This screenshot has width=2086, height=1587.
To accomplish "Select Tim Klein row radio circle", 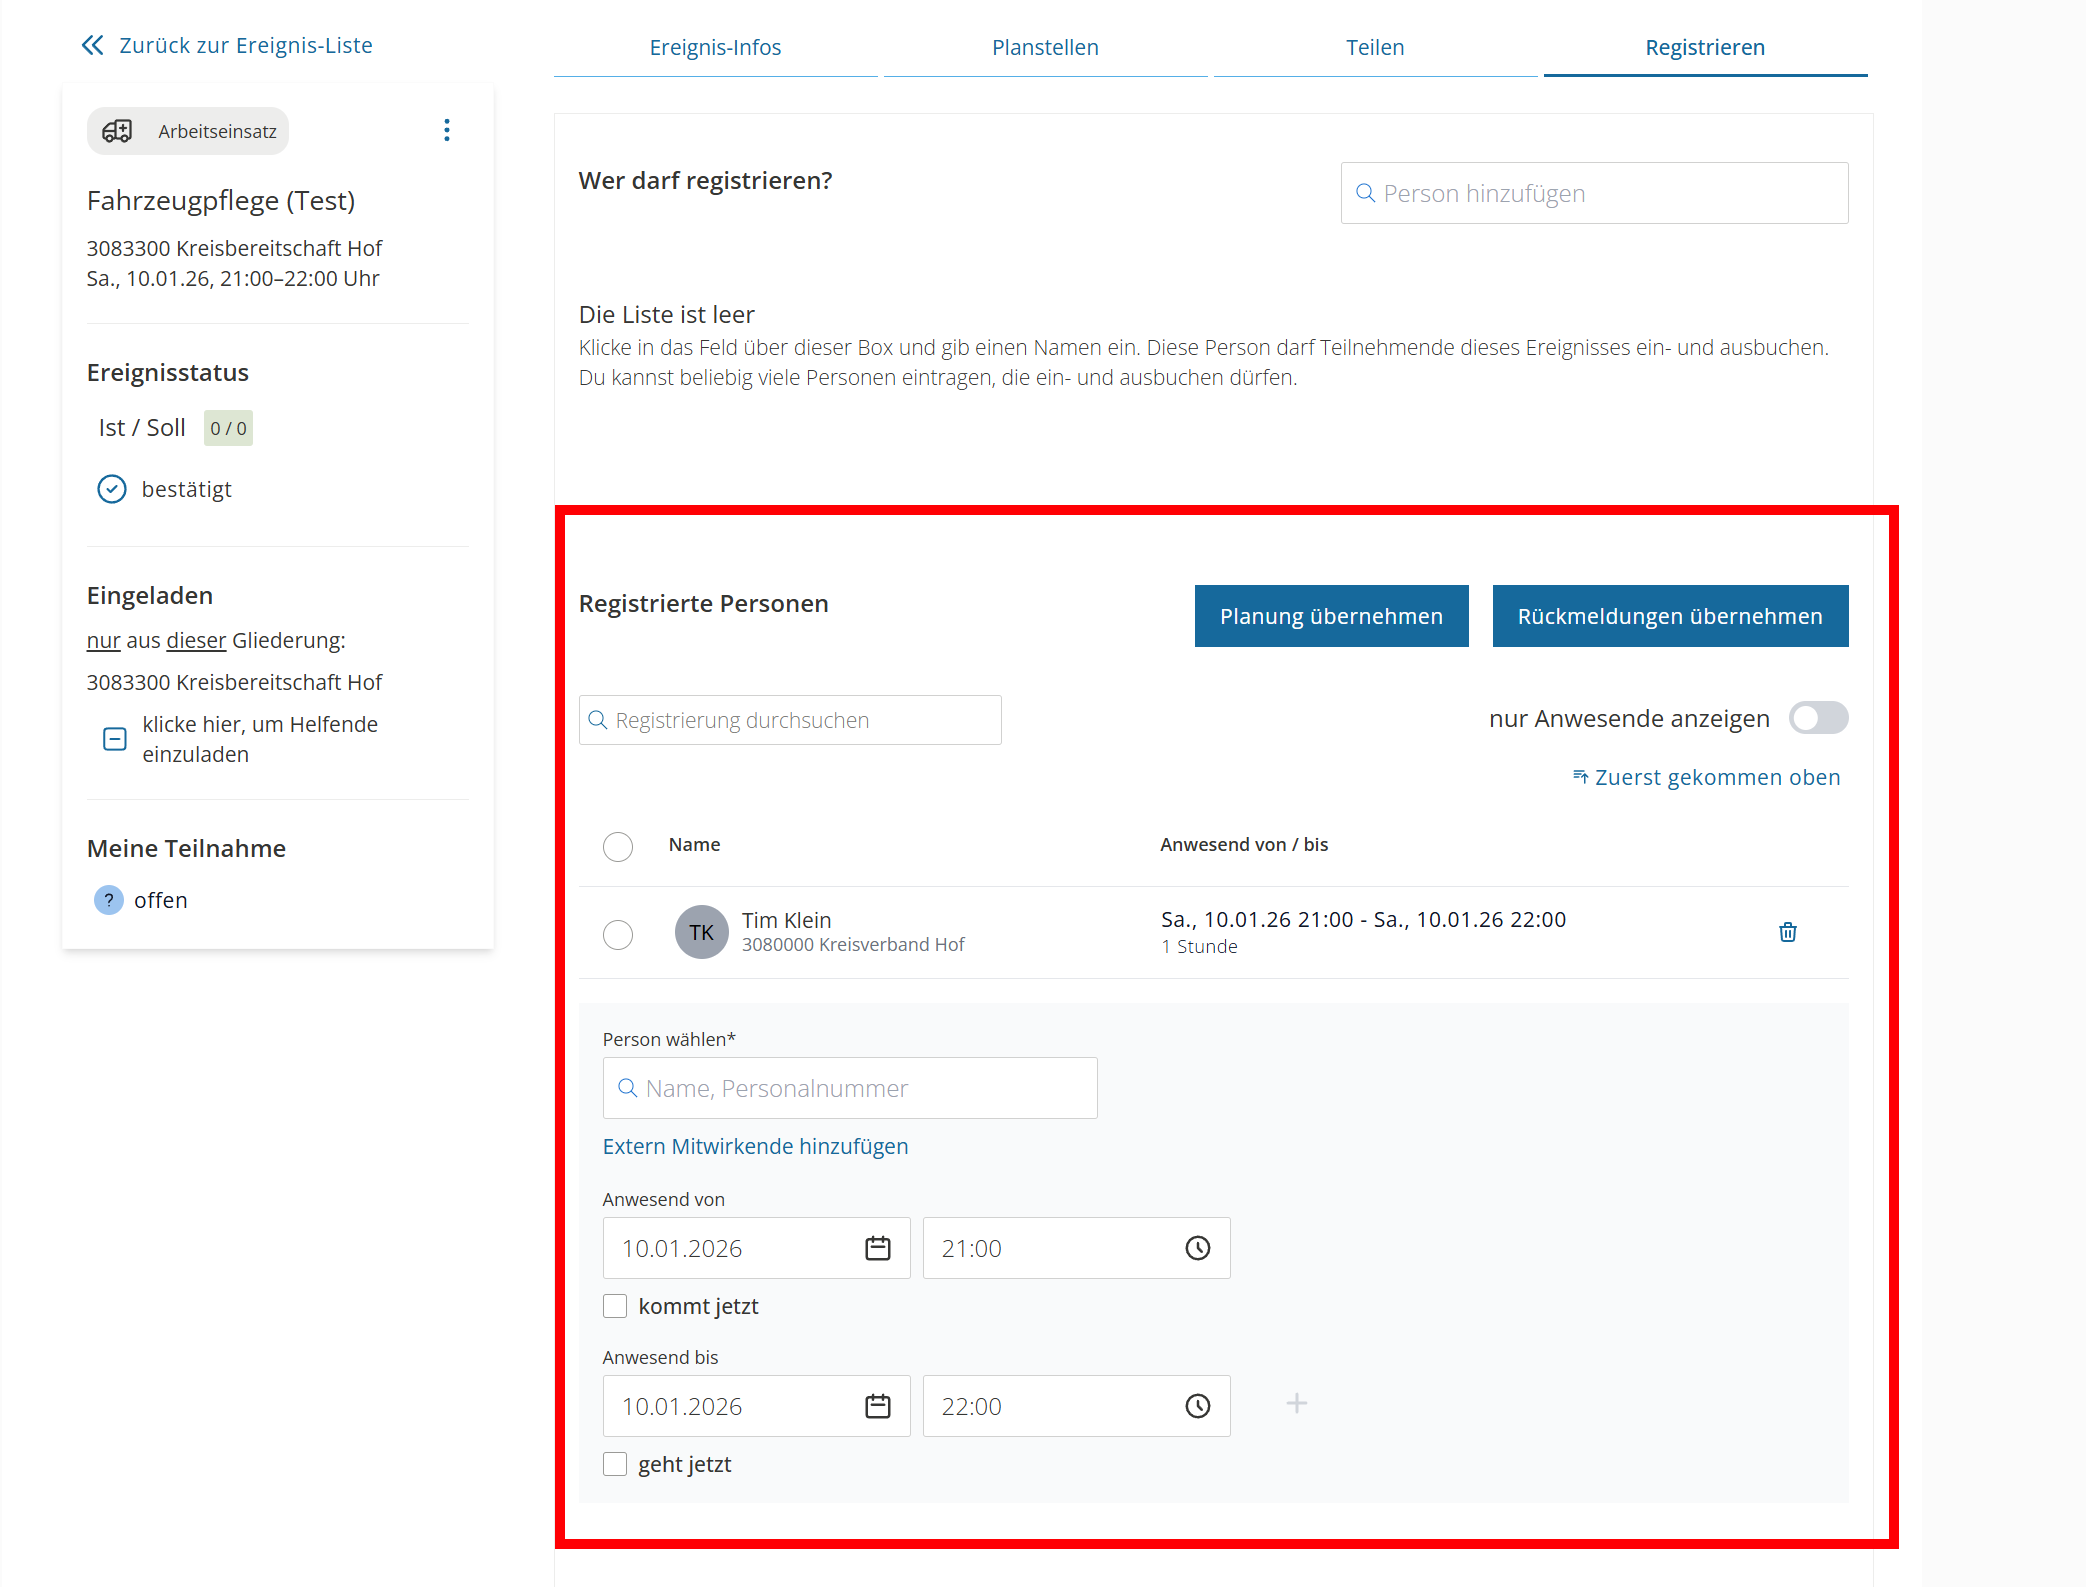I will (618, 934).
